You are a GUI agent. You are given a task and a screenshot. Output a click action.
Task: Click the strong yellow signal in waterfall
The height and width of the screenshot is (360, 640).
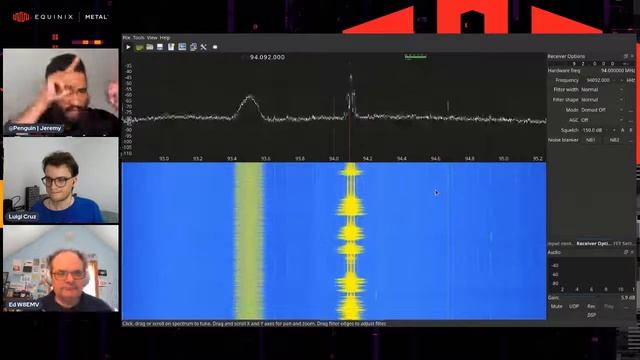point(351,241)
